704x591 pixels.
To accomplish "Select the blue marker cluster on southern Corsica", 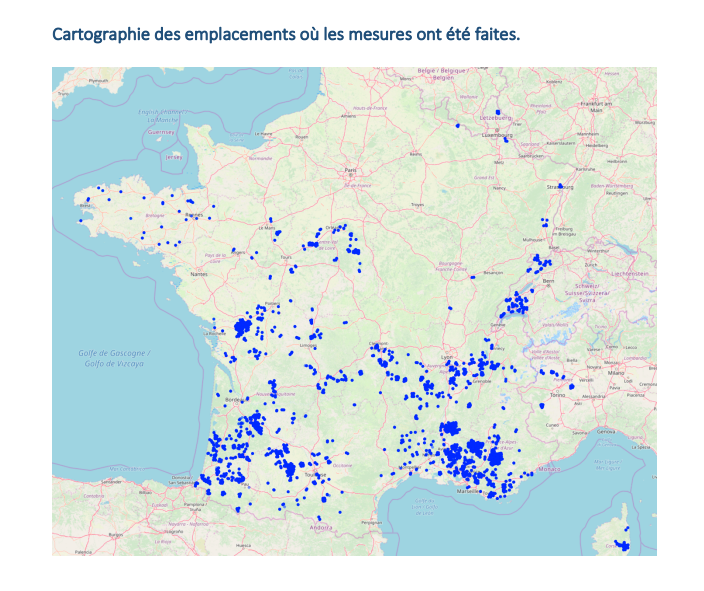I will (623, 545).
